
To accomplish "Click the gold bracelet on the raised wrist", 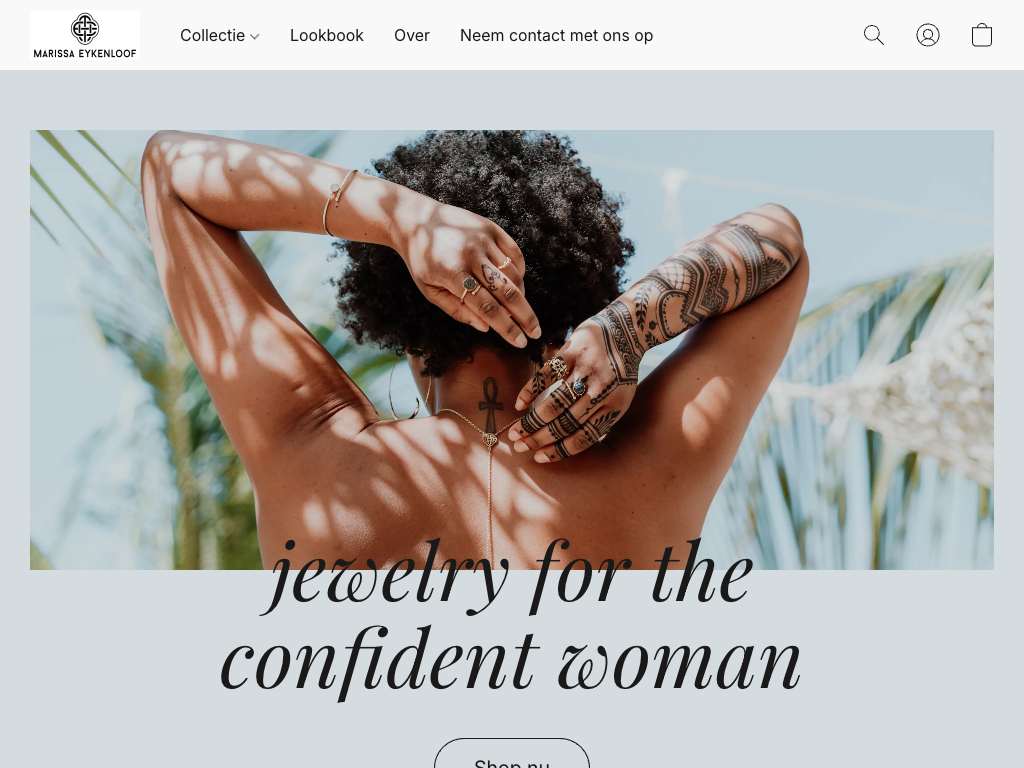I will pyautogui.click(x=339, y=202).
